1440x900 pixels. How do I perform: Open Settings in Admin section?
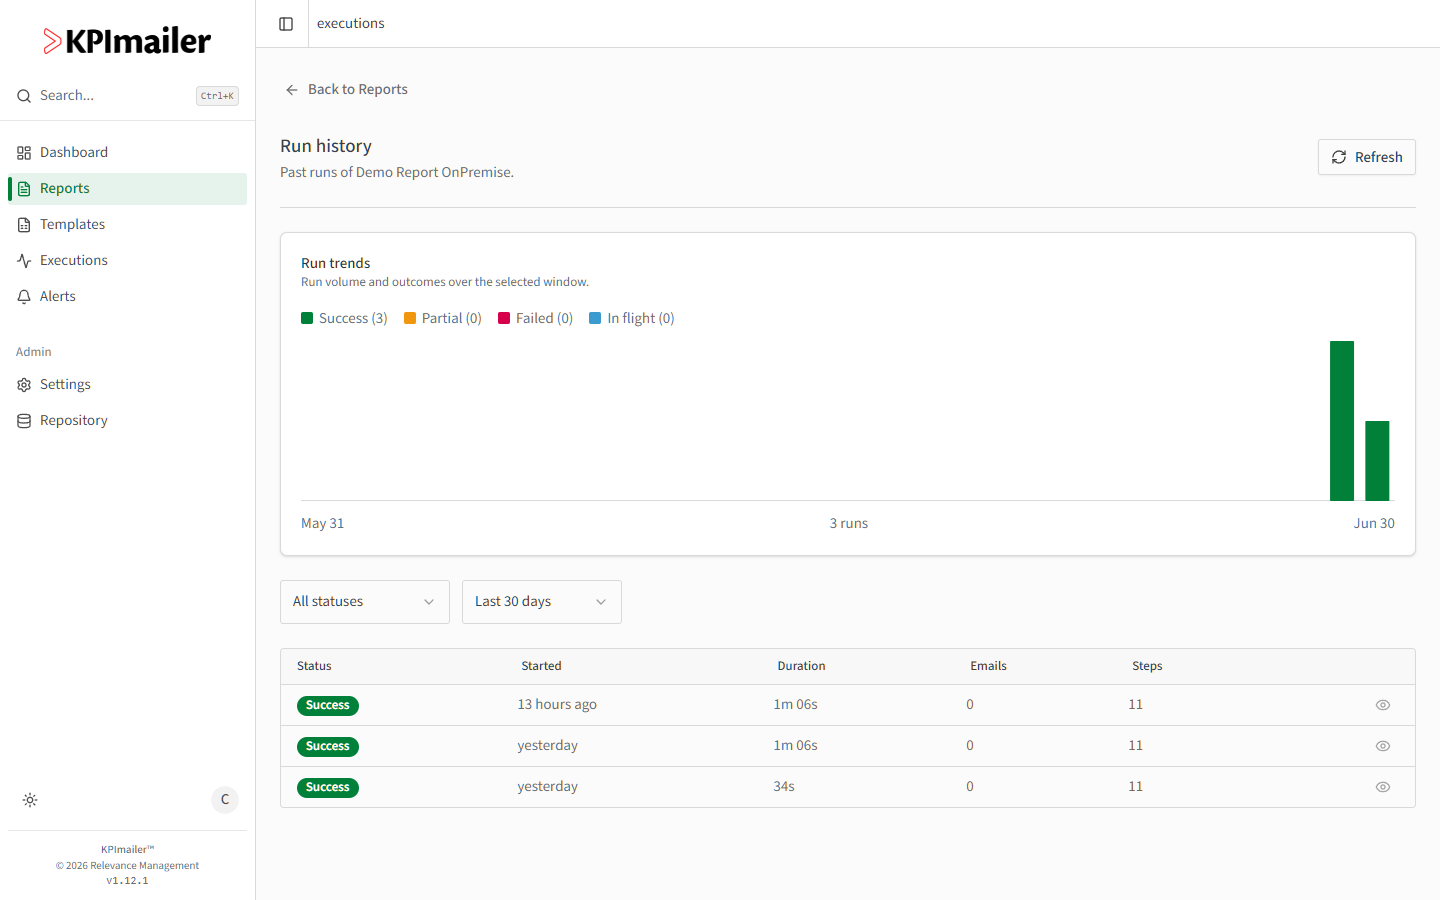click(127, 385)
